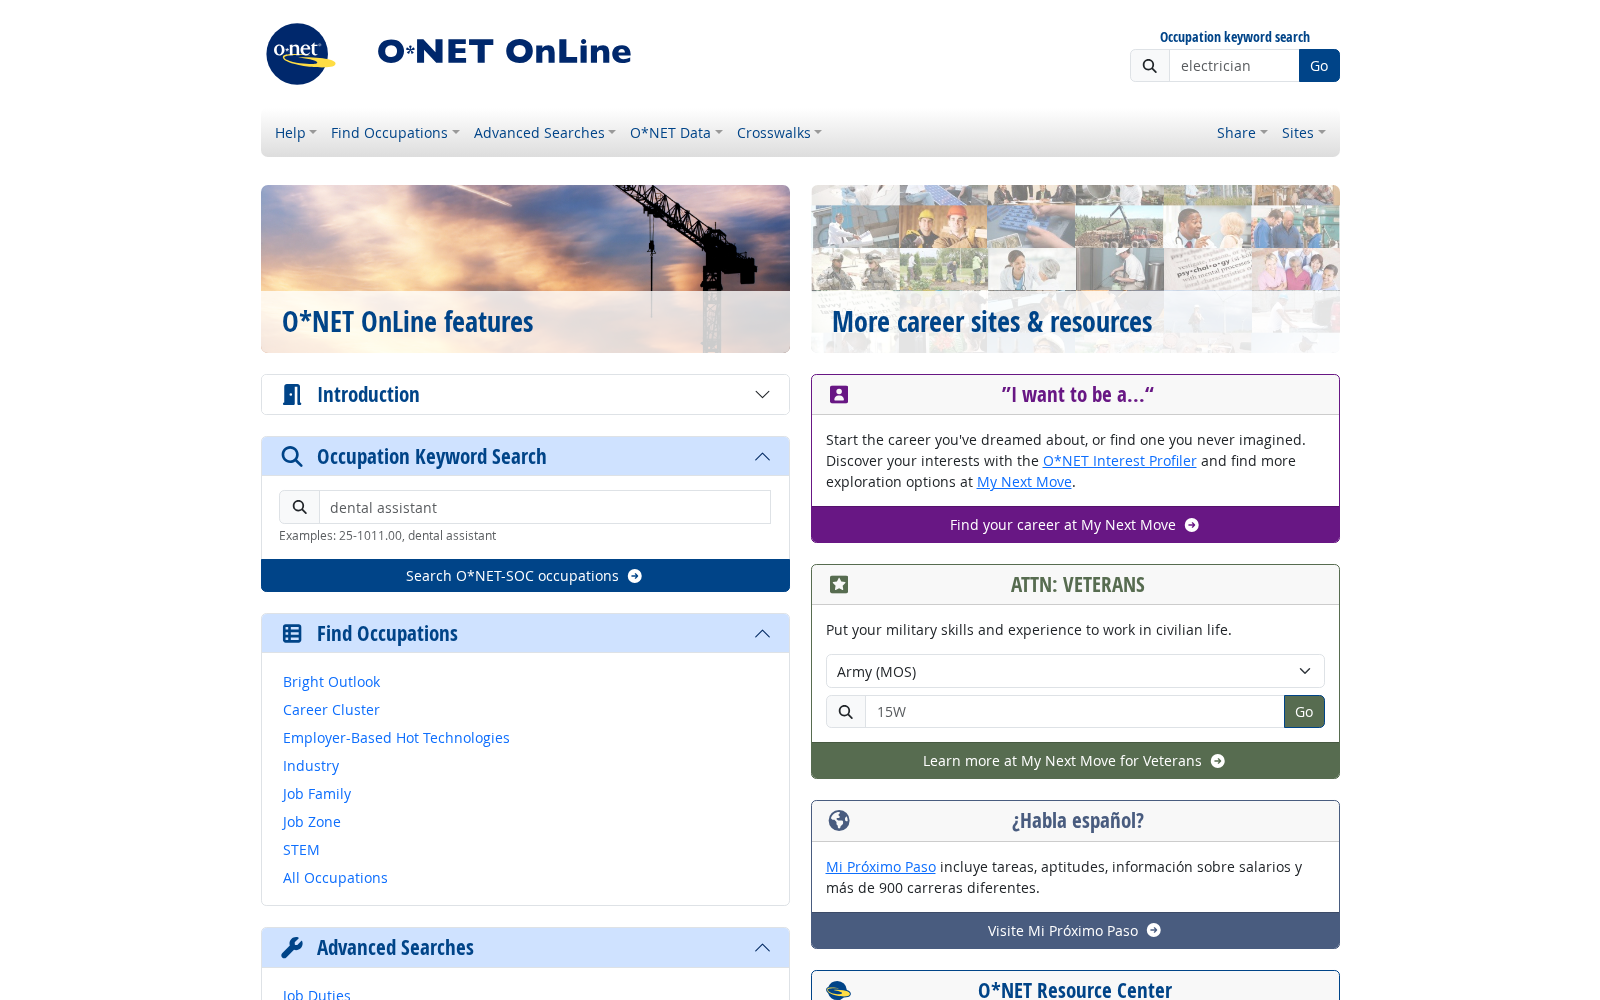1600x1000 pixels.
Task: Click the globe icon beside ¿Habla español?
Action: [839, 821]
